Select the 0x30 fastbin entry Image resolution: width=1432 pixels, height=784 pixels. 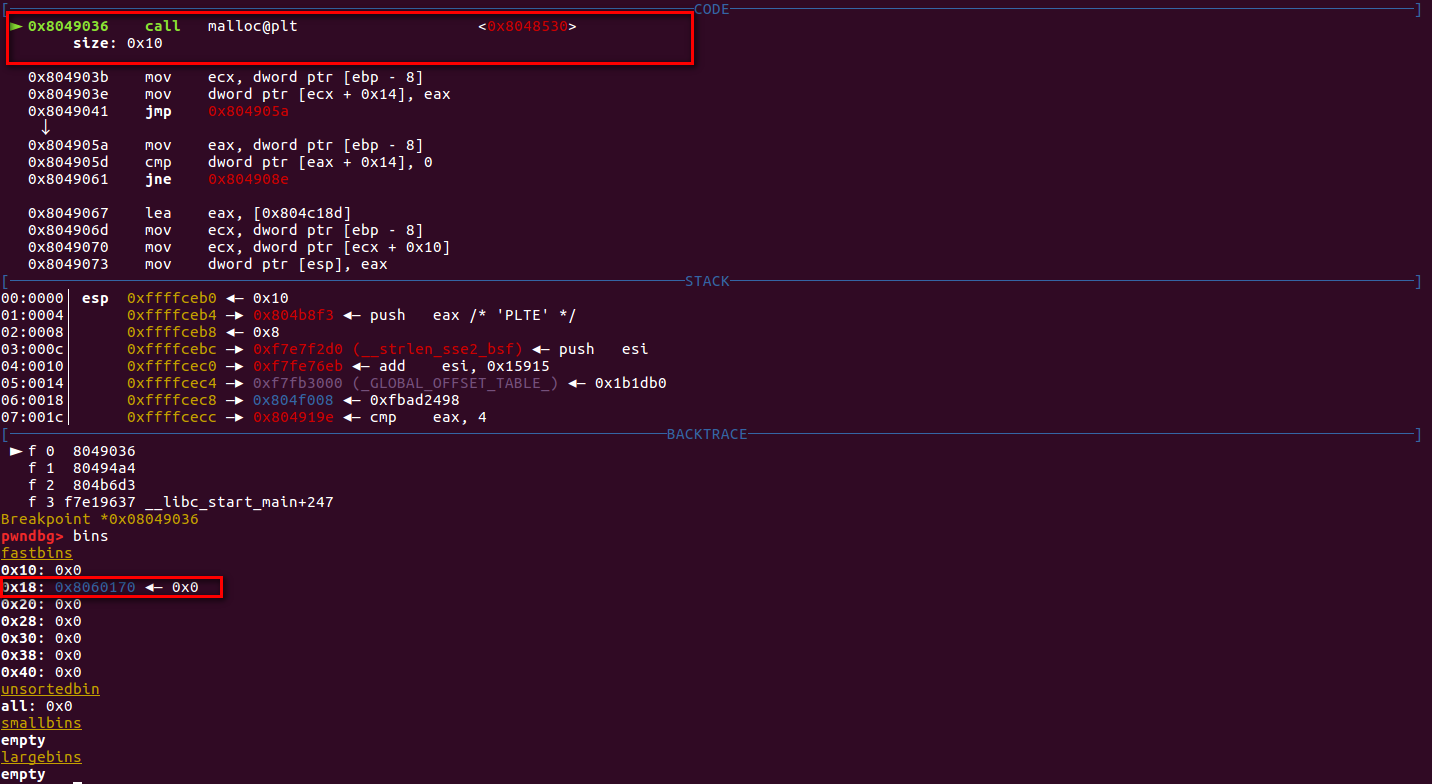[41, 638]
